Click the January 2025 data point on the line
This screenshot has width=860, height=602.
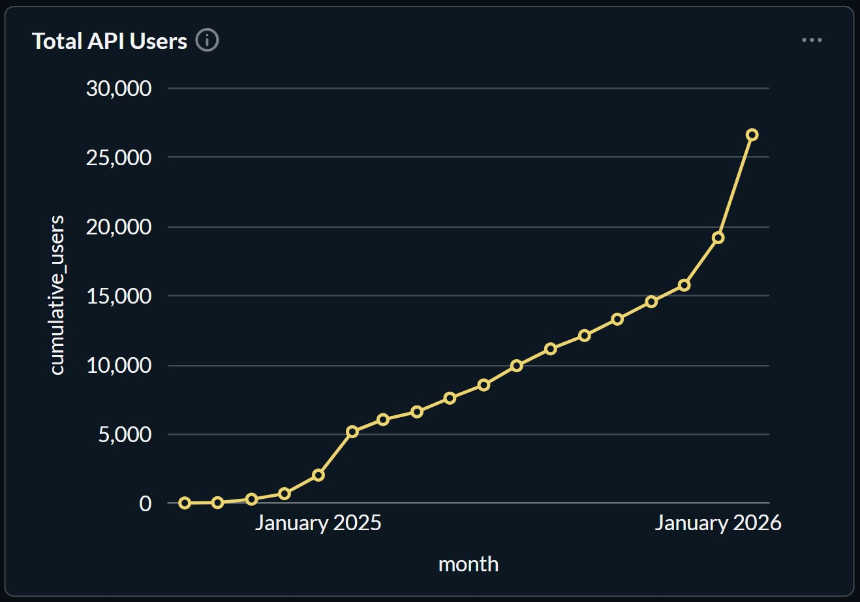318,475
